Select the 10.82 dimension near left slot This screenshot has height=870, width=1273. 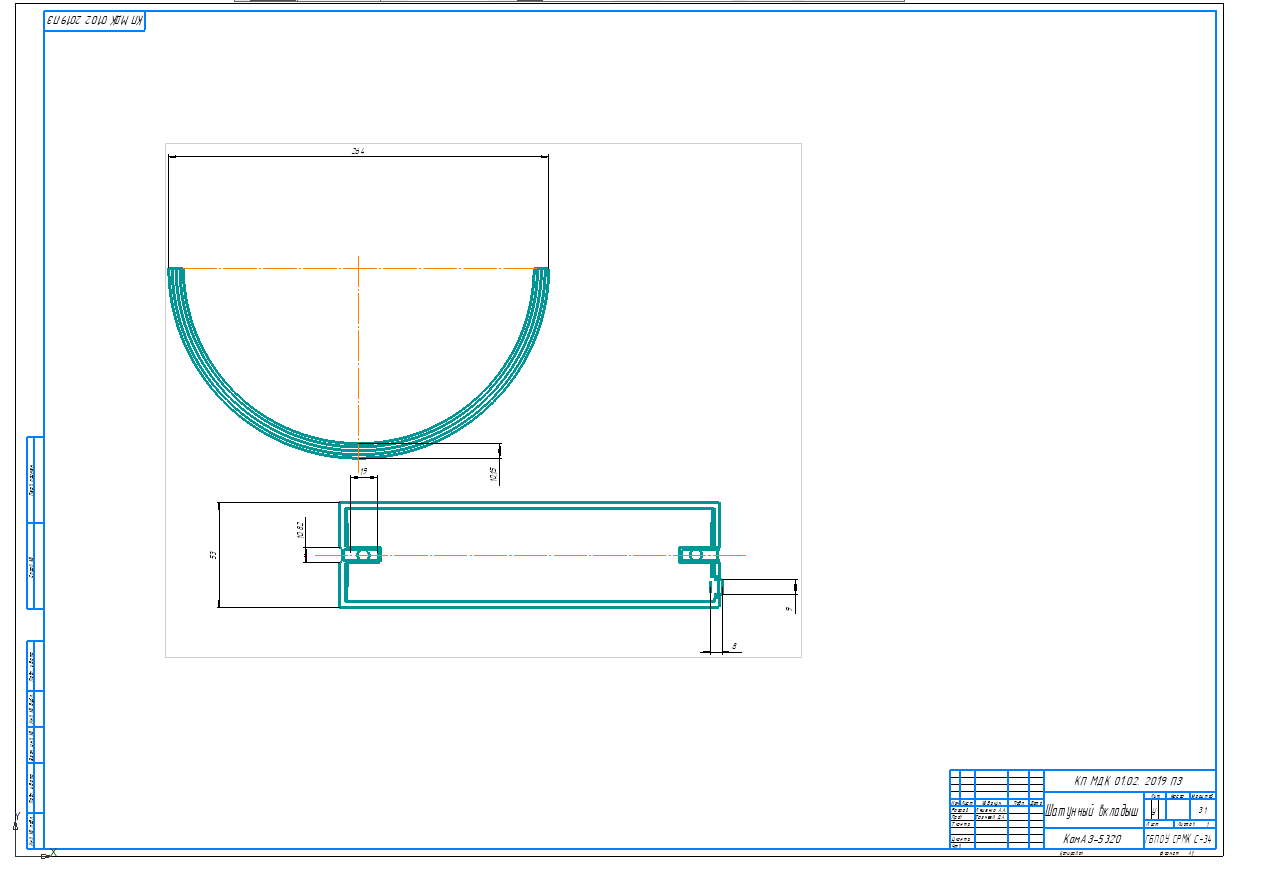click(299, 528)
